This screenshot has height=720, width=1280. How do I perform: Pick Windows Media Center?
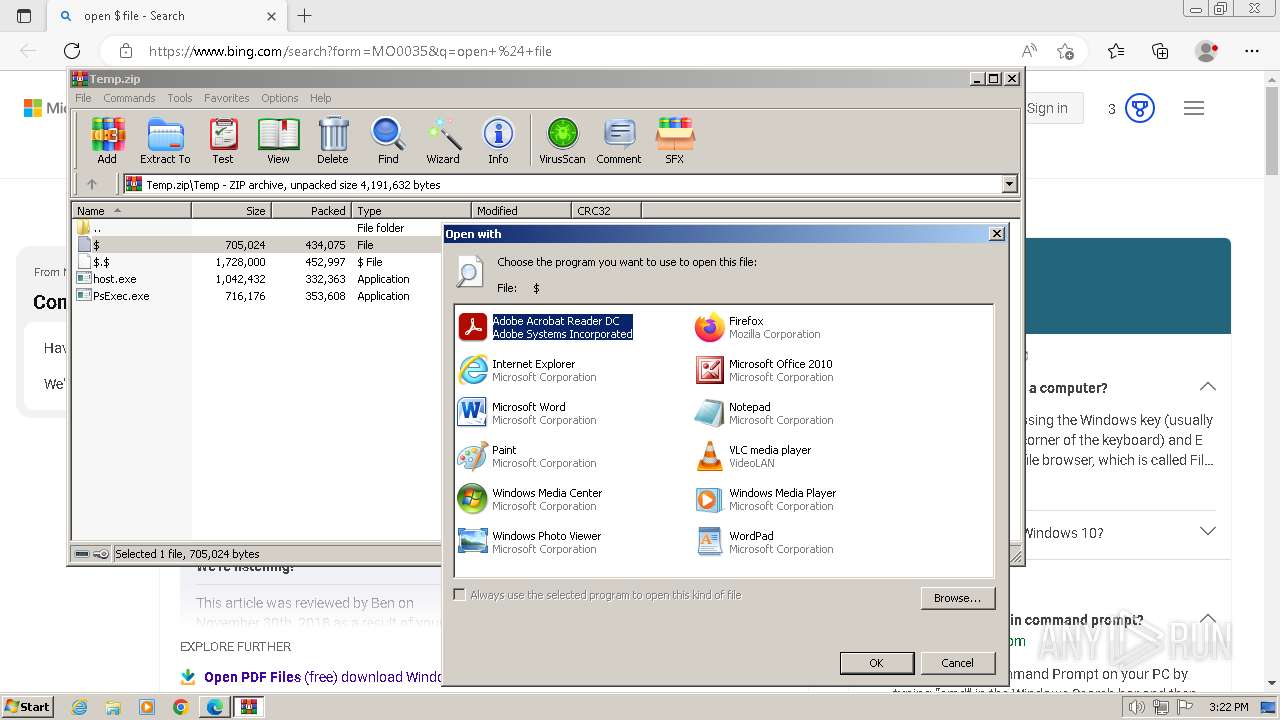[531, 499]
